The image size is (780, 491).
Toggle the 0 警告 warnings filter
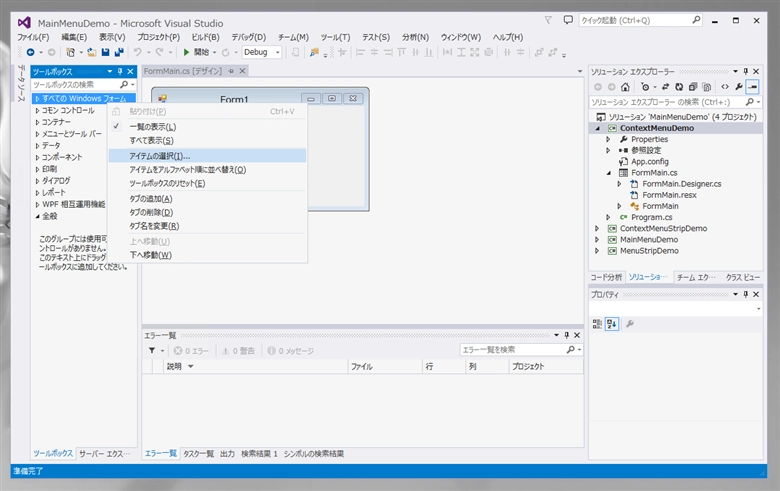[238, 351]
